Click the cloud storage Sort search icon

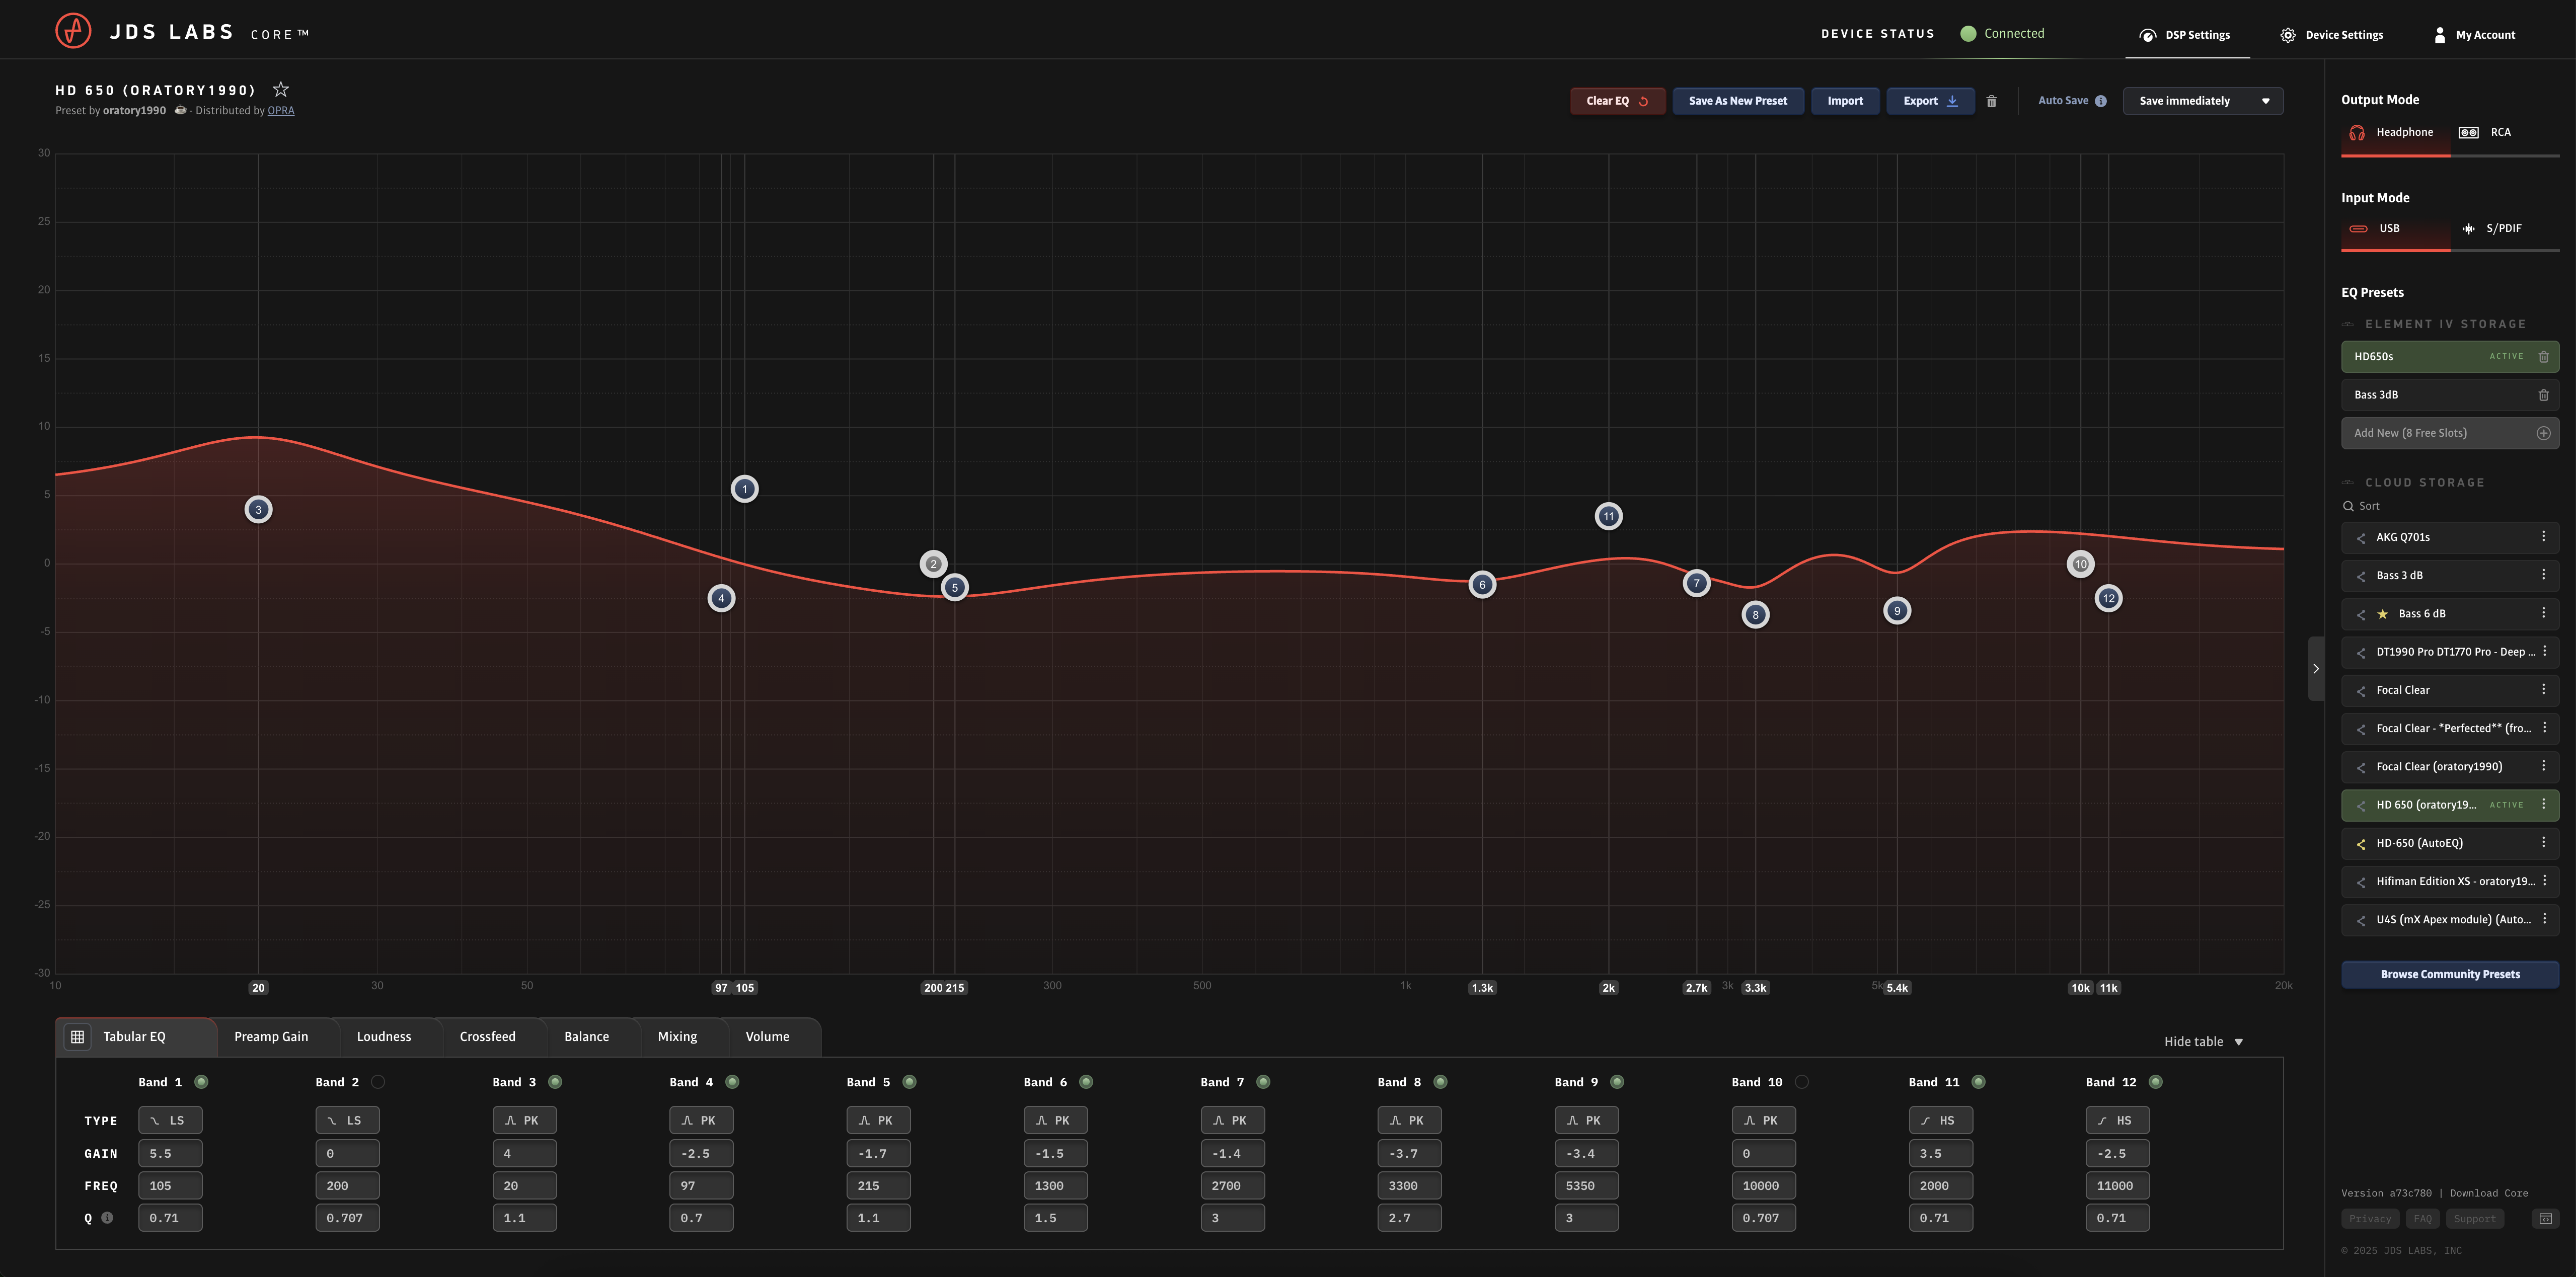2348,506
